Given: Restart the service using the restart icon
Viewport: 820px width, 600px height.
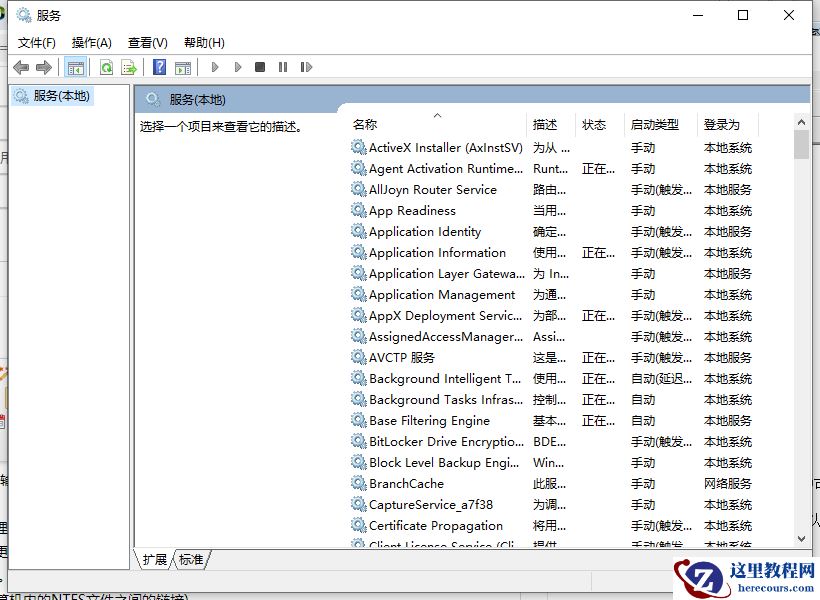Looking at the screenshot, I should coord(306,67).
